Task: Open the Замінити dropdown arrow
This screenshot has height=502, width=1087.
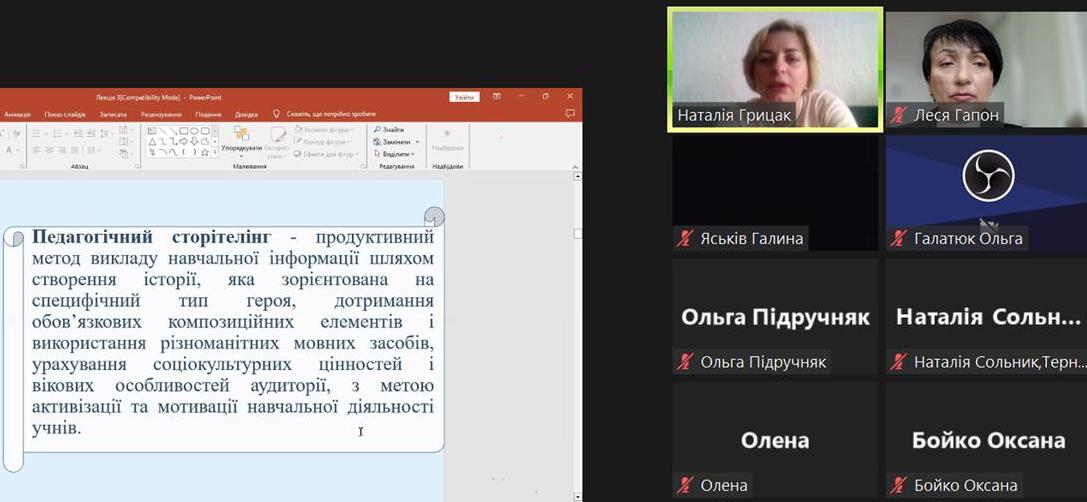Action: [417, 142]
